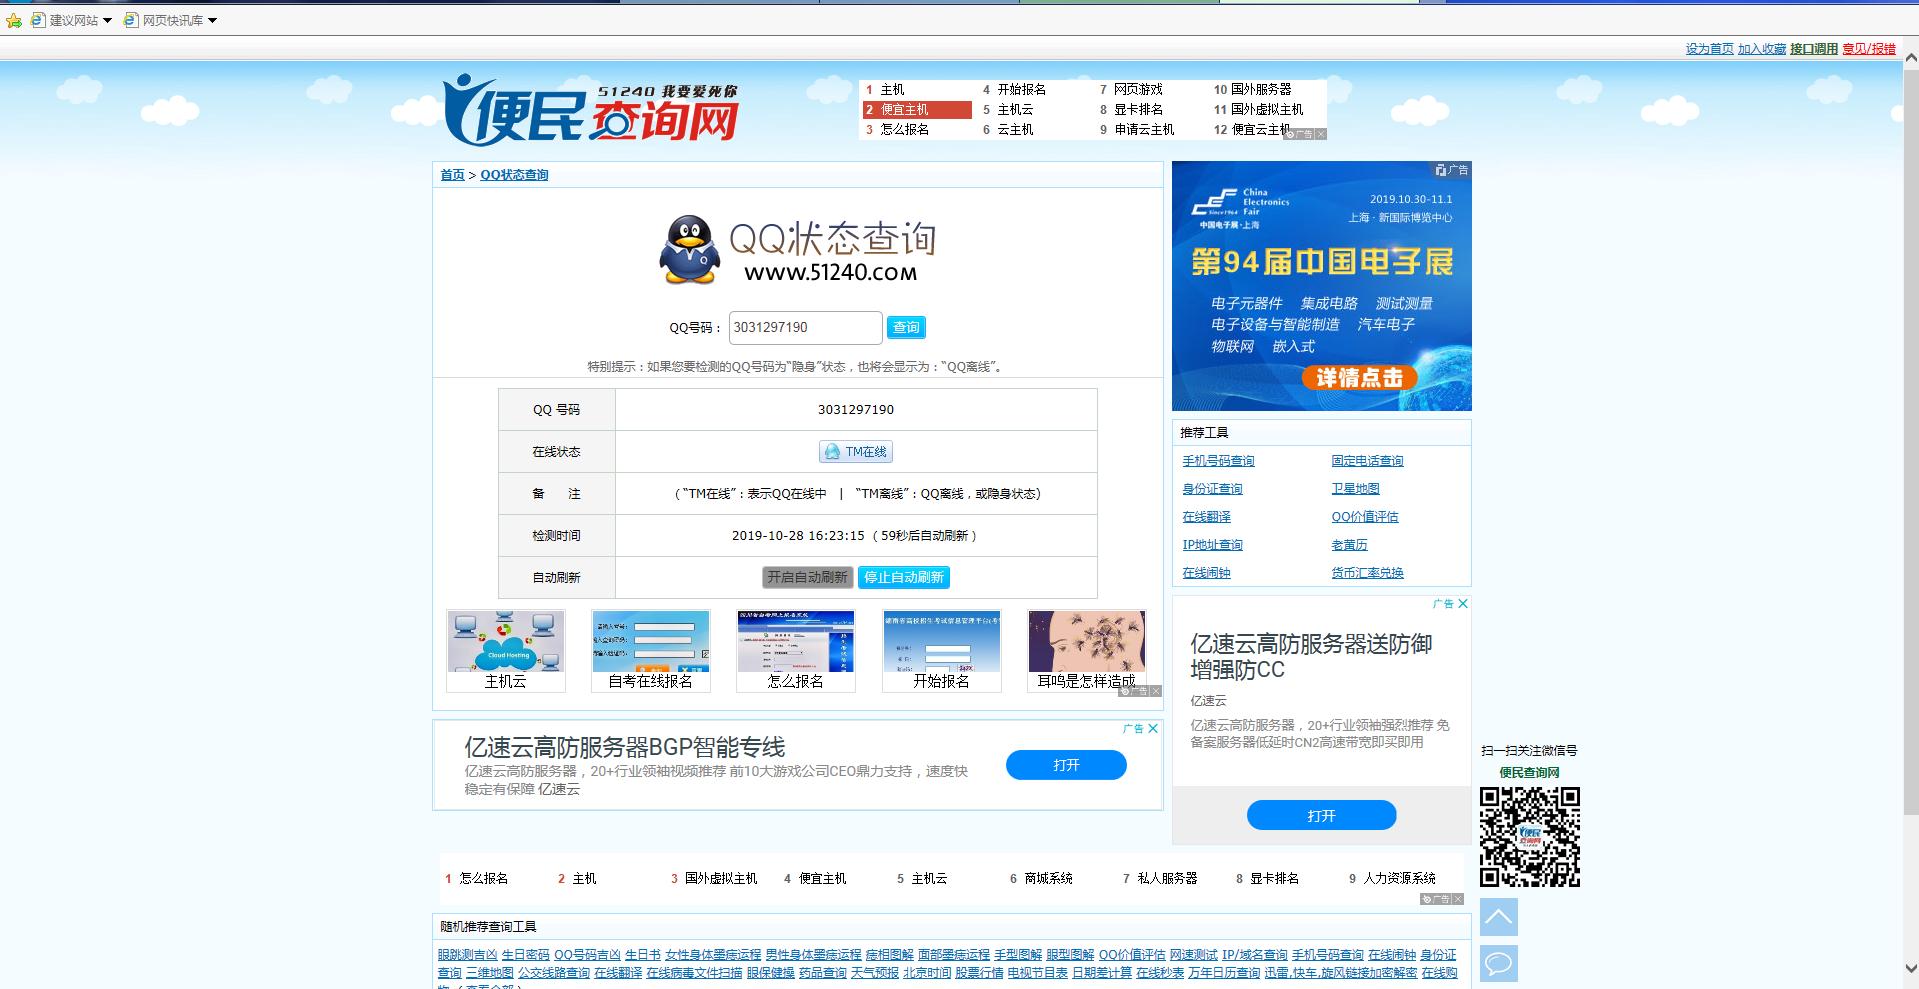This screenshot has width=1919, height=989.
Task: Click 意见/报错 link
Action: [x=1869, y=49]
